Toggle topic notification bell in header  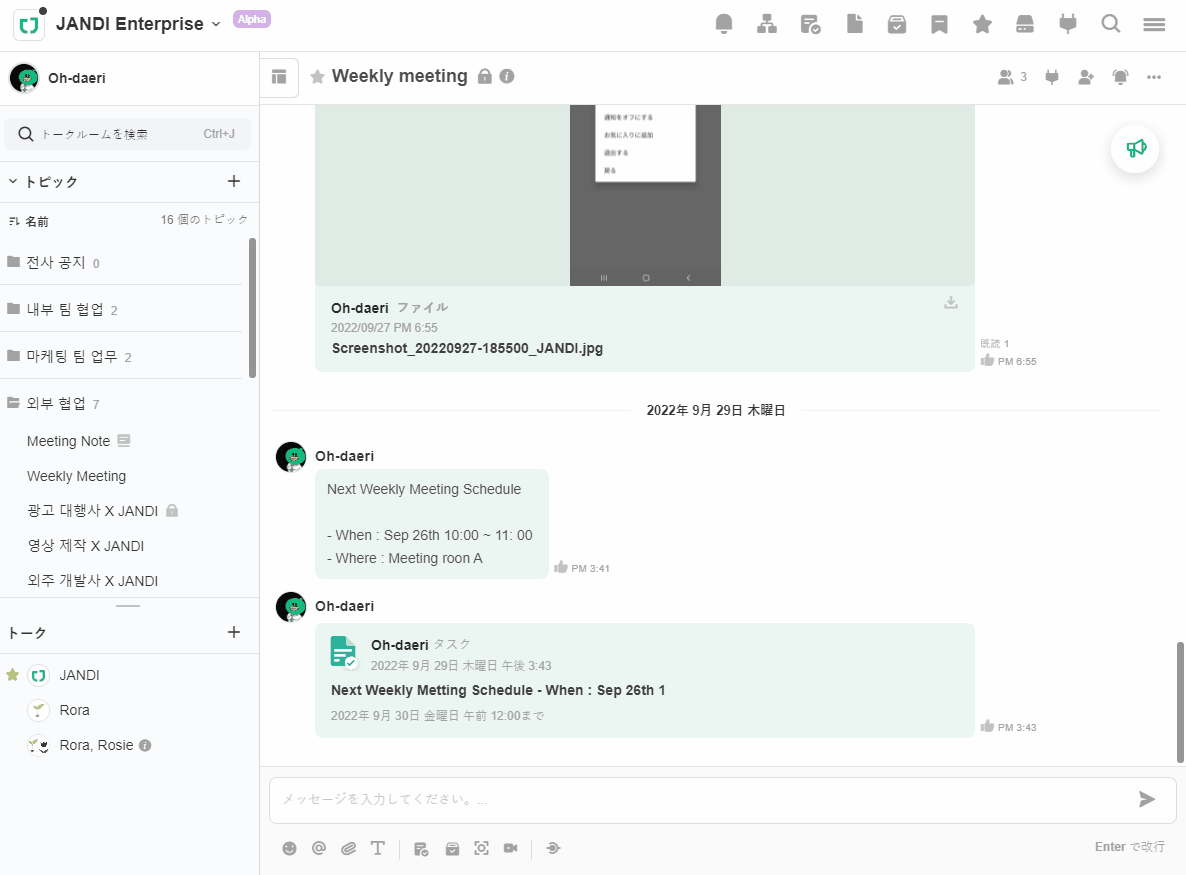click(x=1120, y=77)
